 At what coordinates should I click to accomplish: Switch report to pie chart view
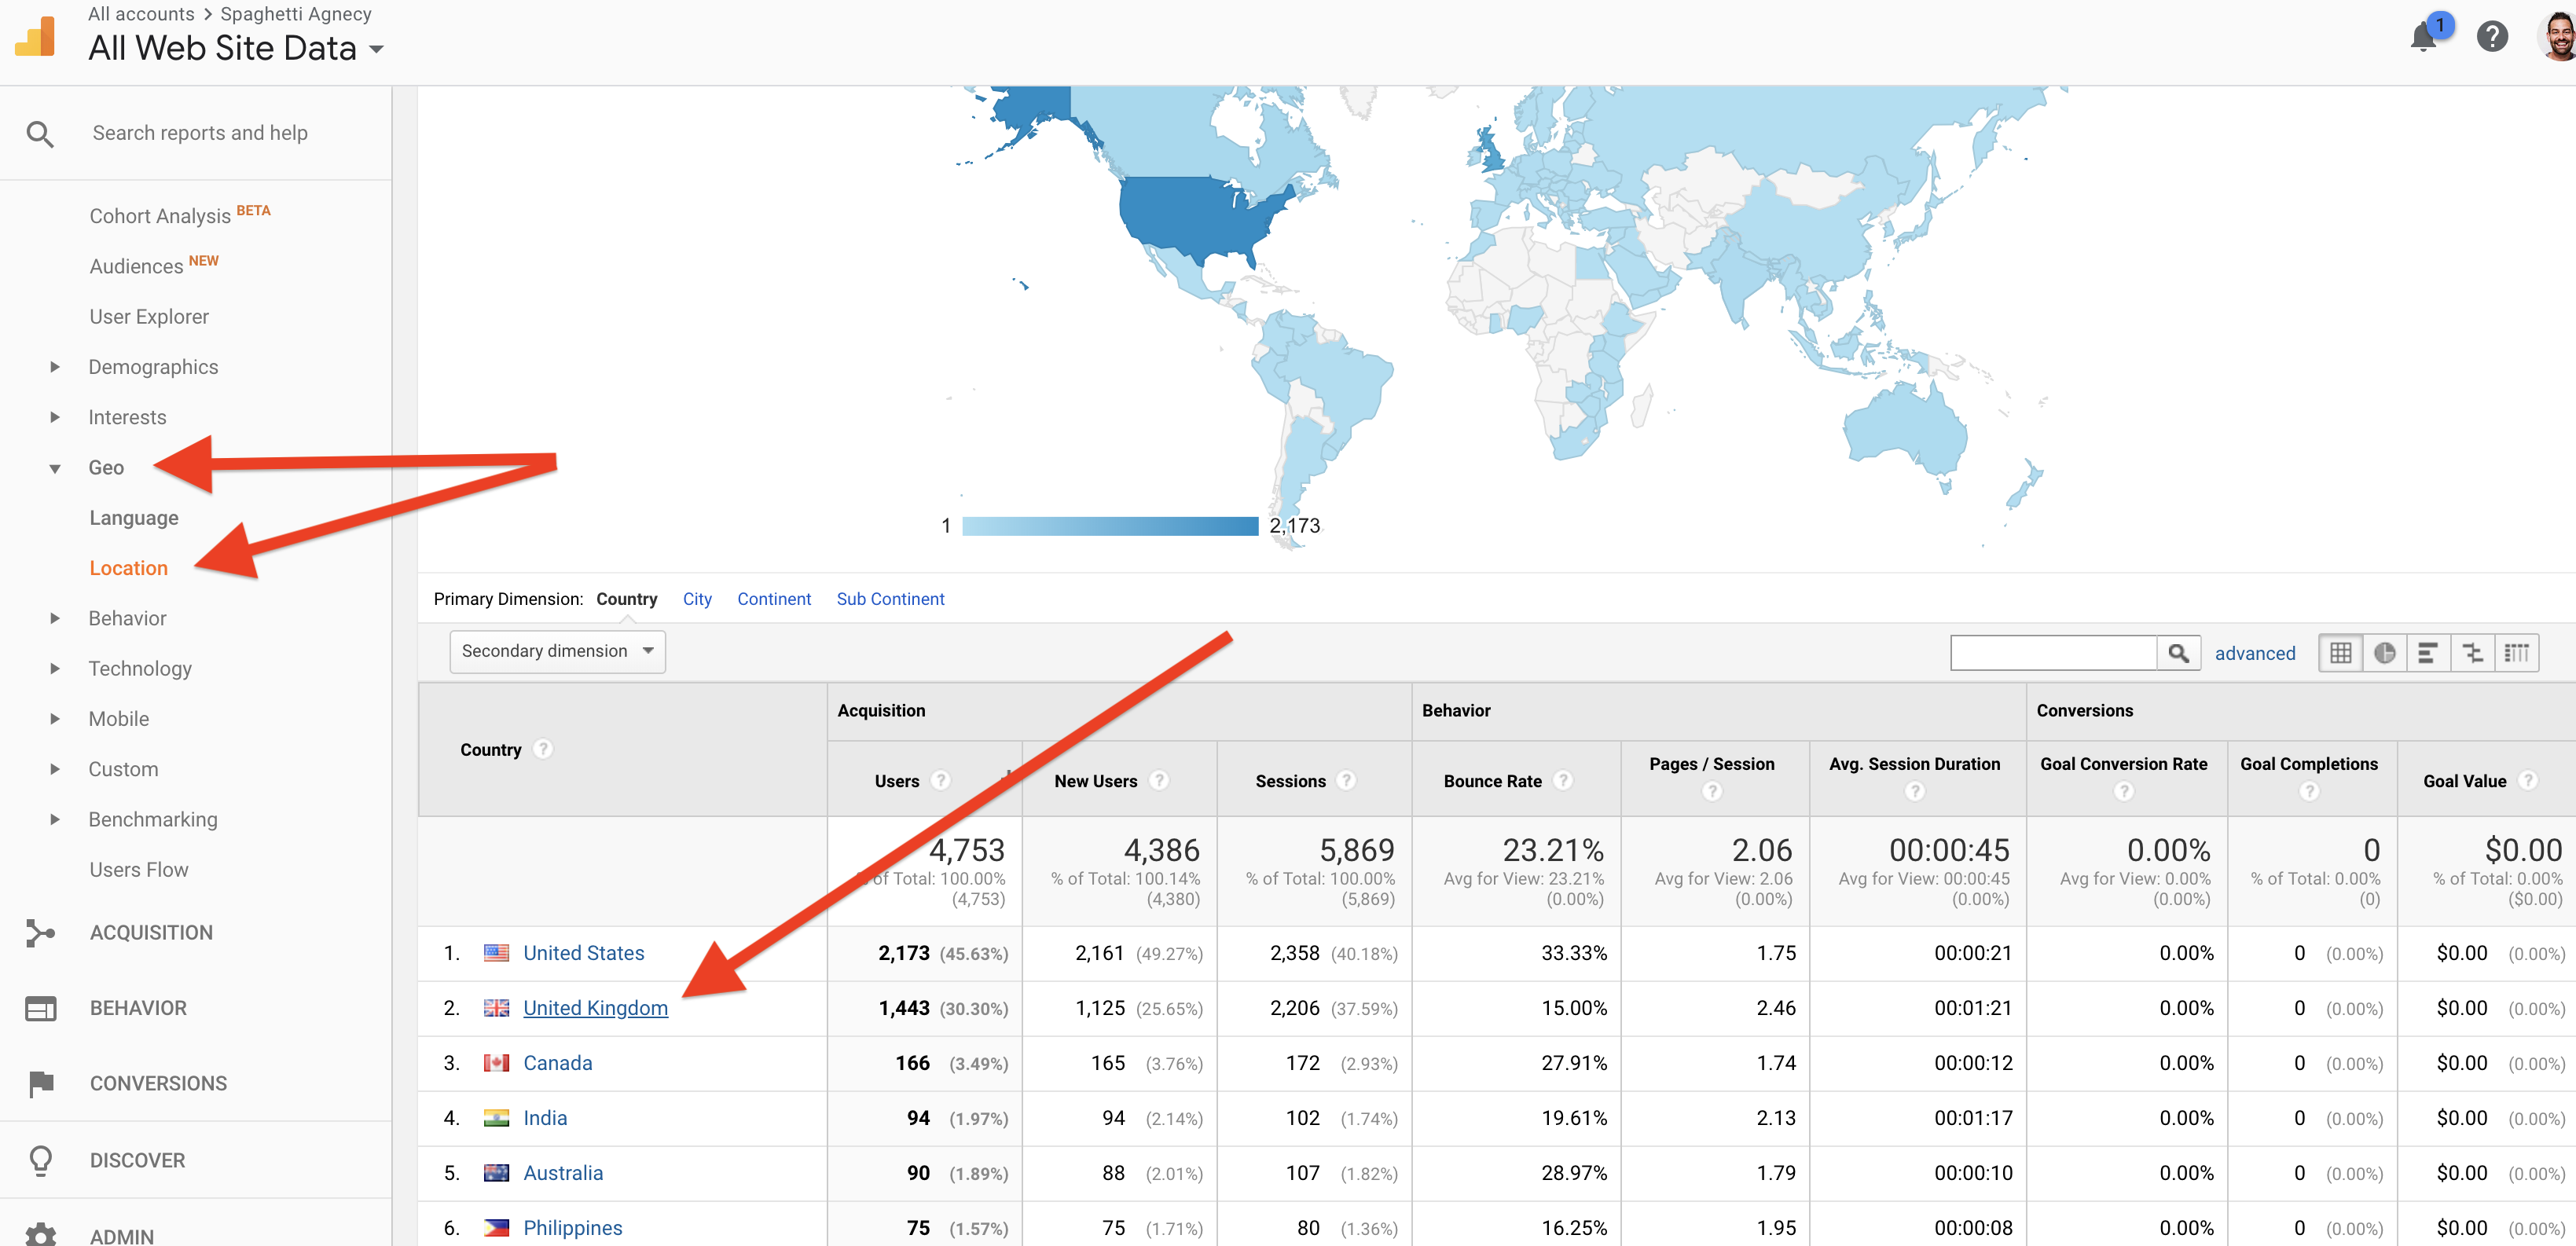coord(2385,653)
